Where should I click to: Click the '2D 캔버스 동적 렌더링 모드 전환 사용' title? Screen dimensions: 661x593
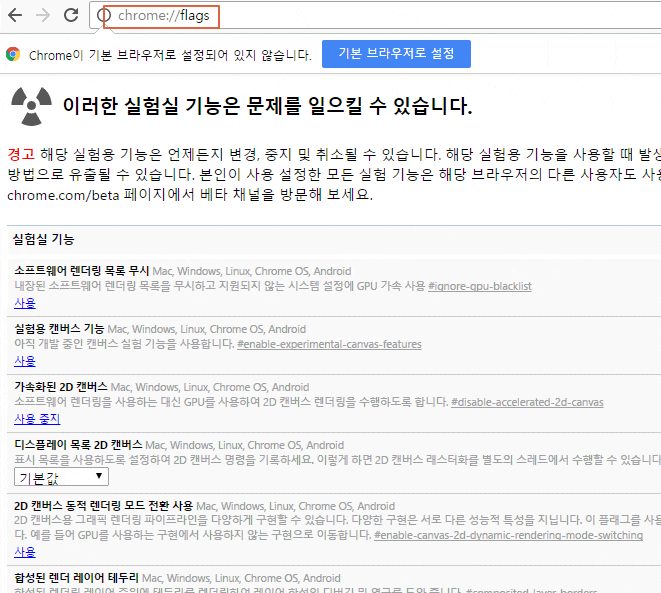103,506
